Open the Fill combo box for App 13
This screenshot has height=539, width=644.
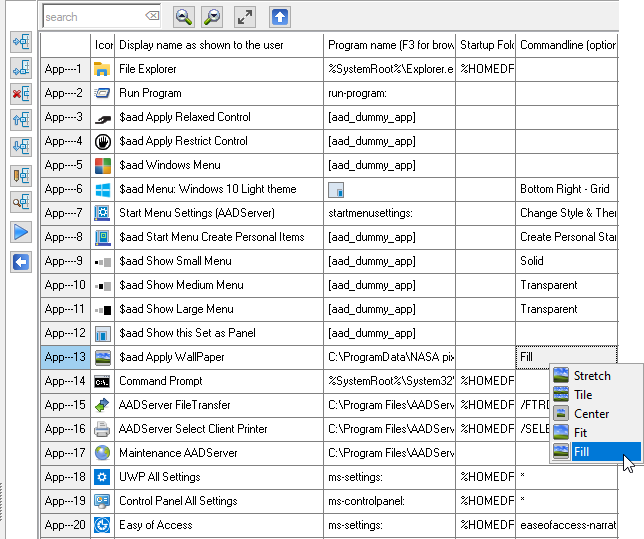coord(566,357)
